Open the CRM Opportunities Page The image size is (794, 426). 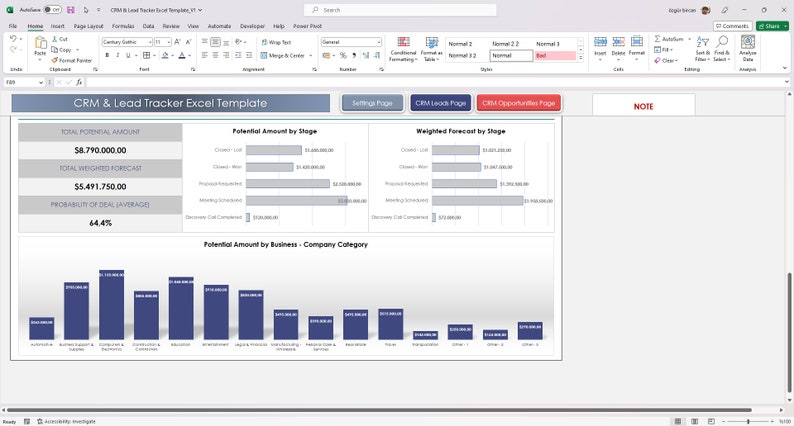pos(519,103)
